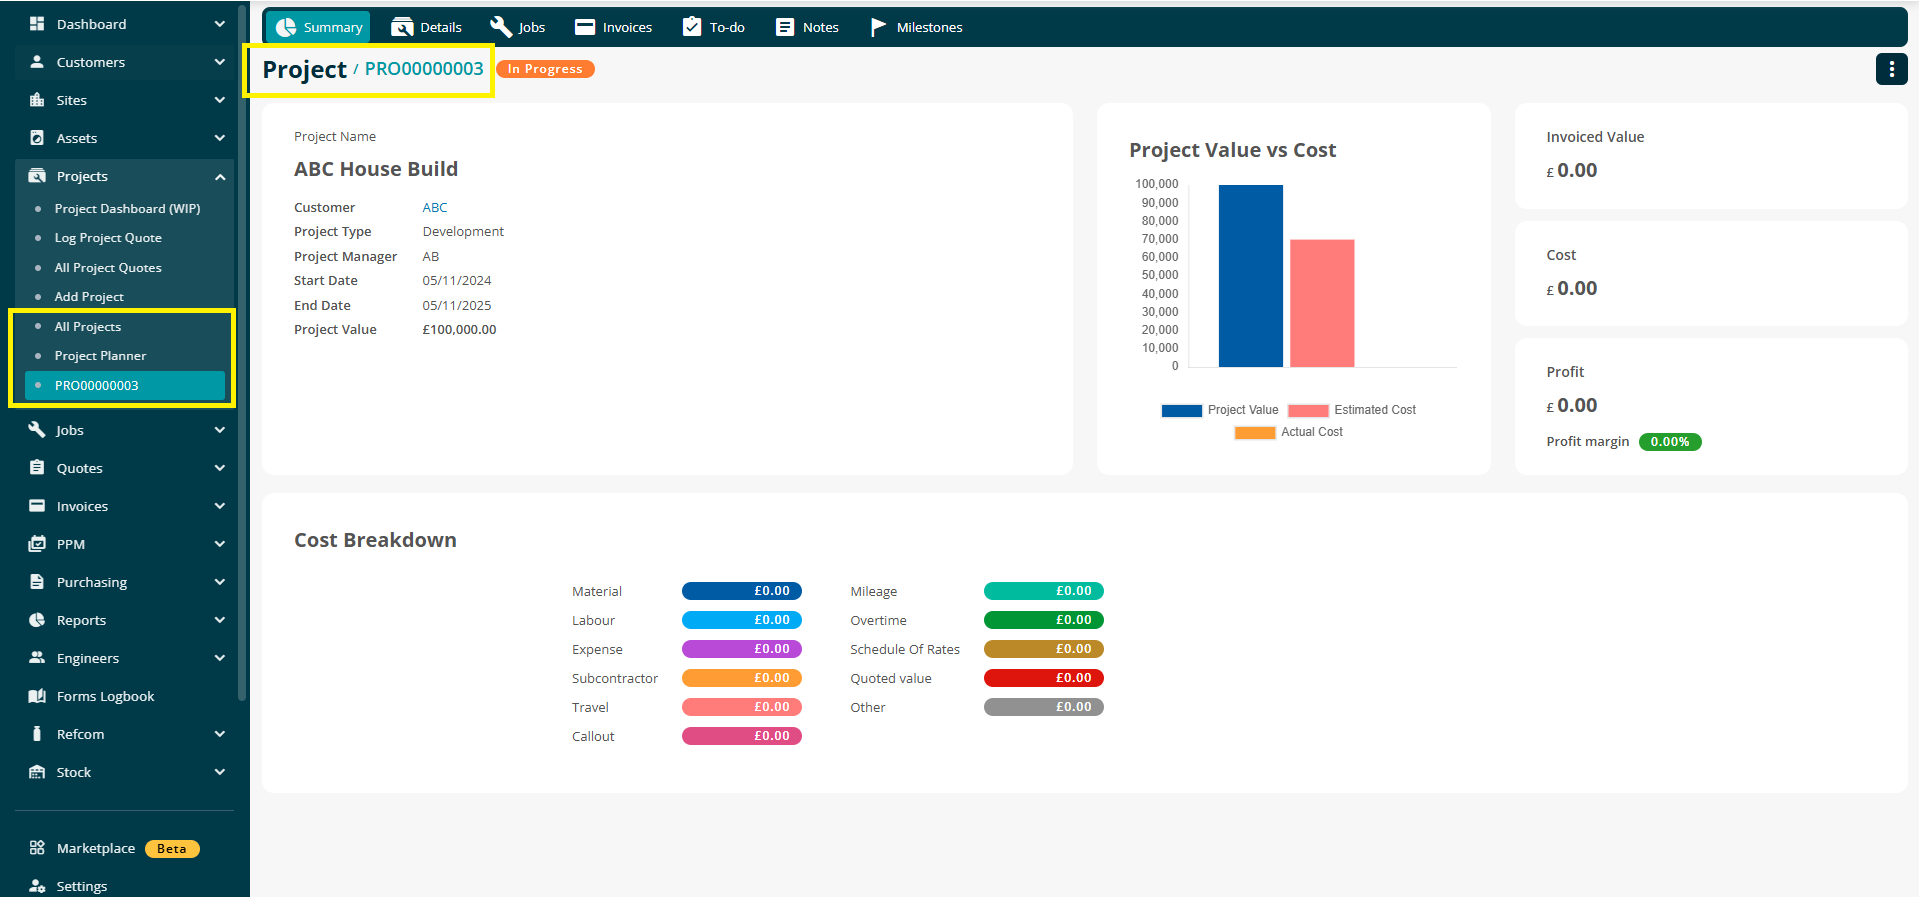This screenshot has height=897, width=1919.
Task: Click the Engineers people icon
Action: pos(37,658)
